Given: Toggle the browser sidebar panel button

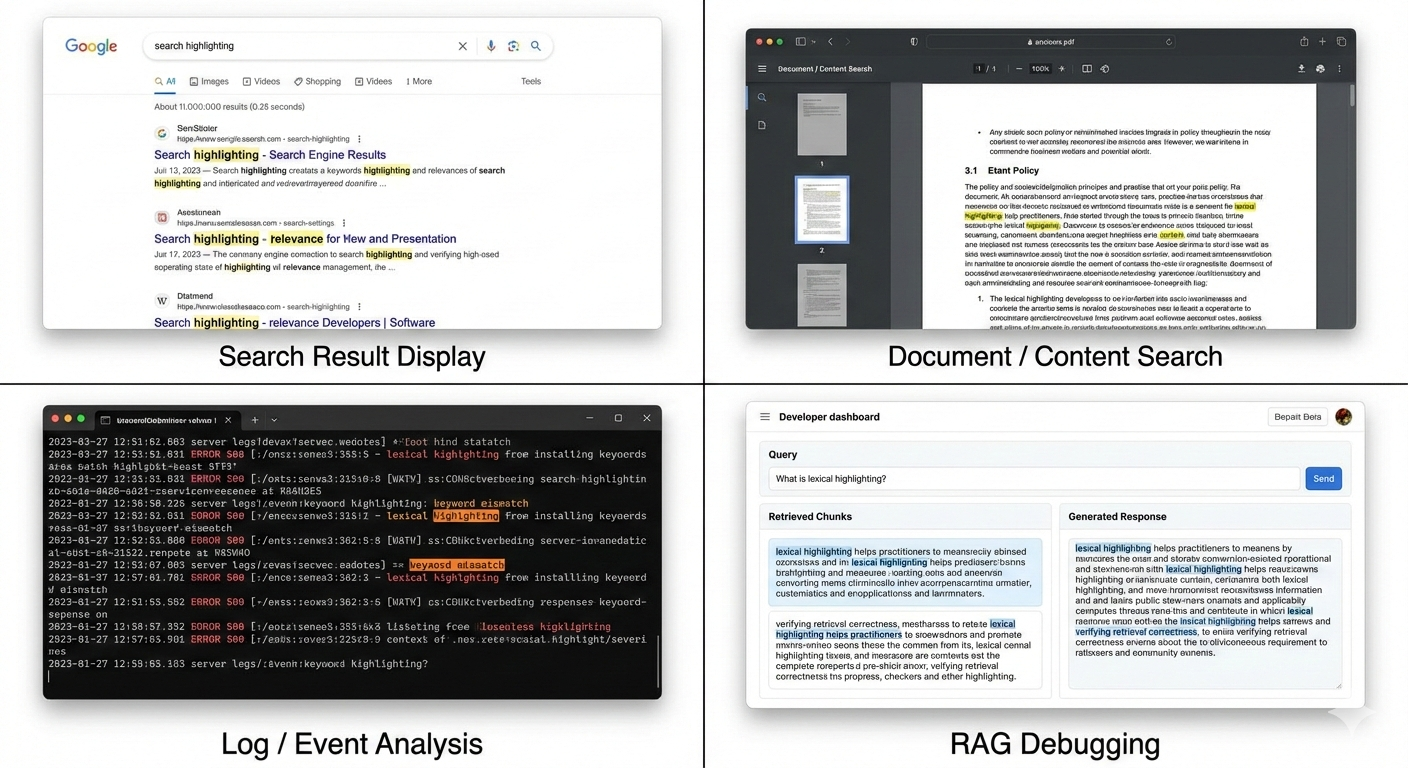Looking at the screenshot, I should pyautogui.click(x=801, y=42).
